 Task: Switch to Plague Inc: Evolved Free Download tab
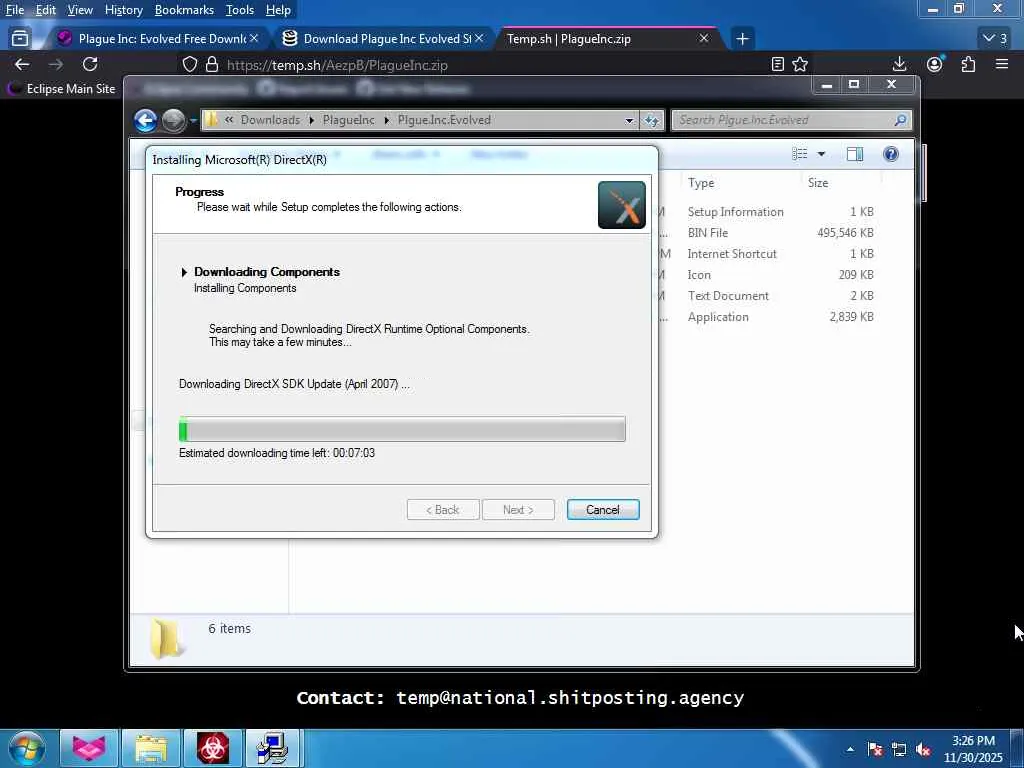coord(157,39)
